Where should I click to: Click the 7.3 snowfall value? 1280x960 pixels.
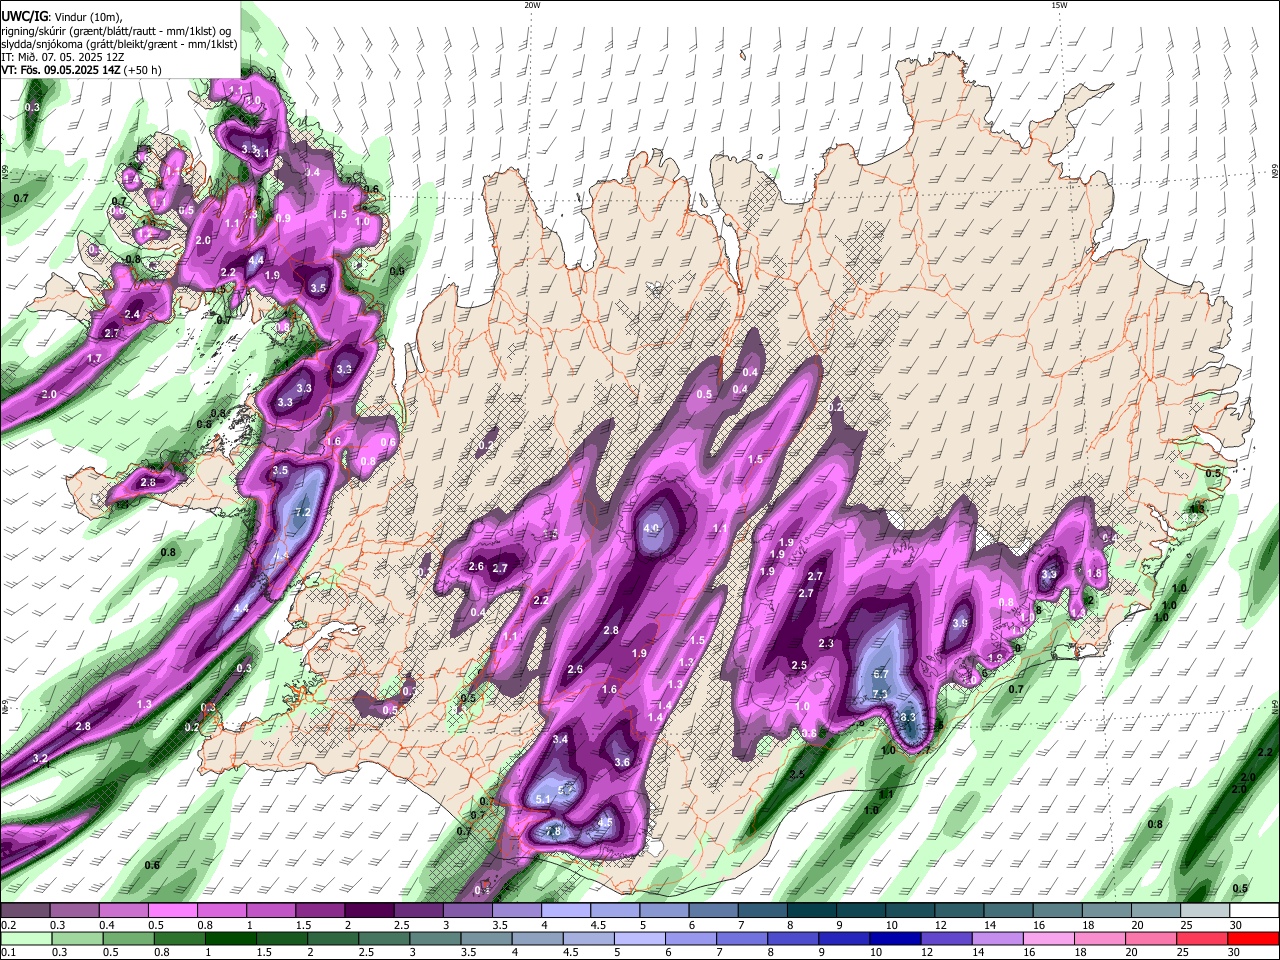(x=880, y=694)
